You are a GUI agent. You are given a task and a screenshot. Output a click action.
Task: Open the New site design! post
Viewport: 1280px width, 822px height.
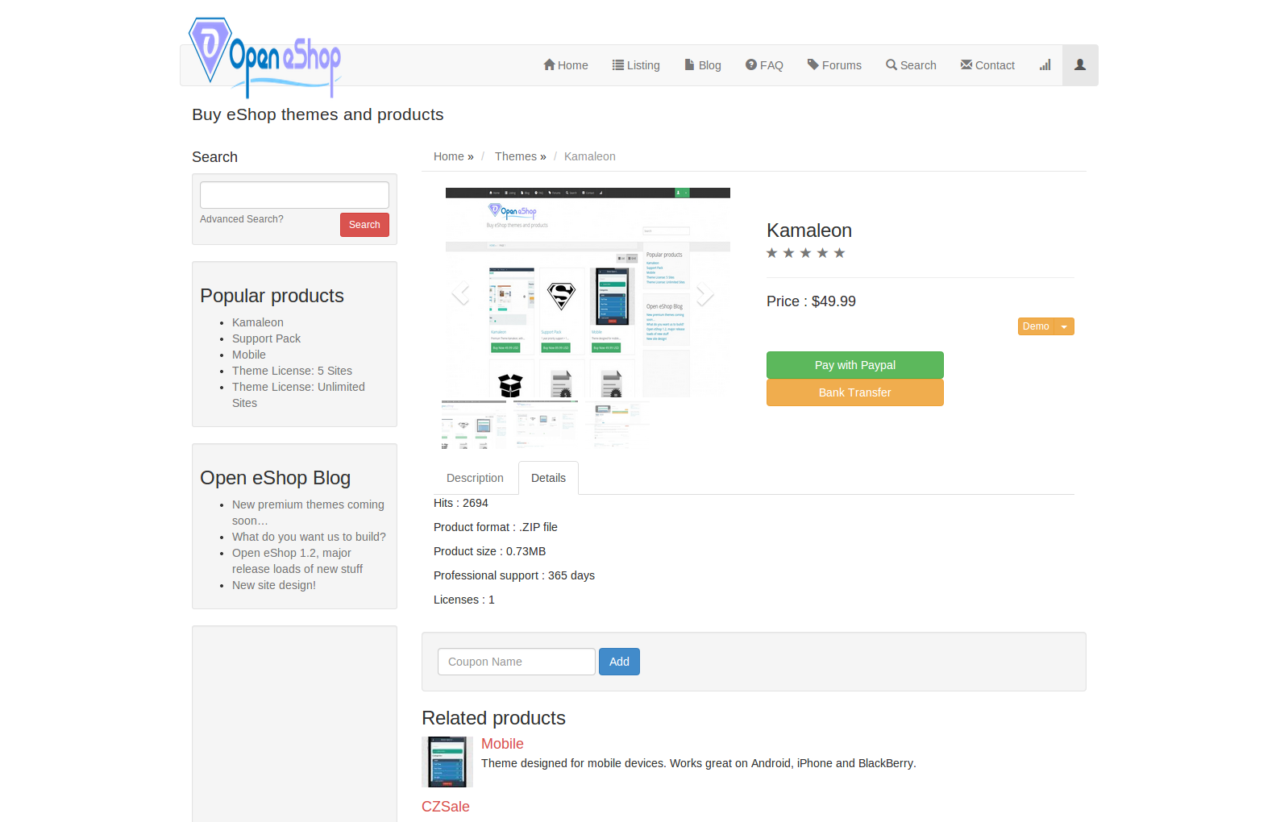[x=274, y=584]
